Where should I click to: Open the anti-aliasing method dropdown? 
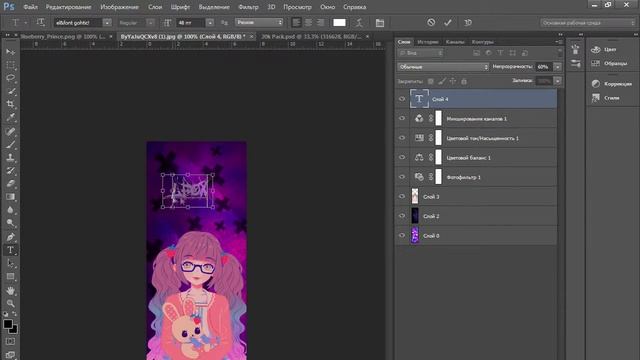tap(259, 22)
